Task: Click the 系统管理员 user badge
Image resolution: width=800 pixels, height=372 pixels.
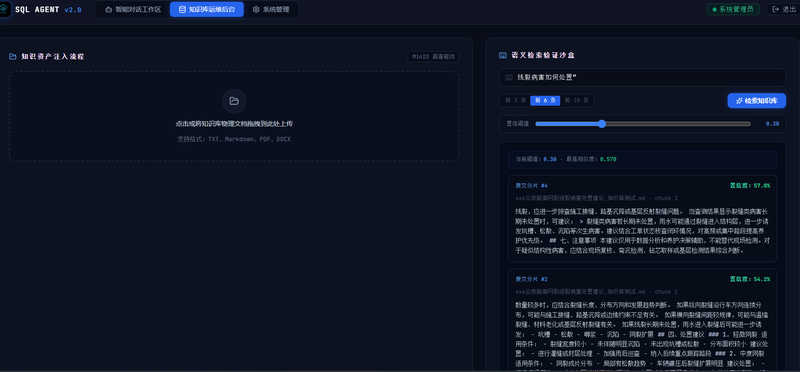Action: pyautogui.click(x=733, y=9)
